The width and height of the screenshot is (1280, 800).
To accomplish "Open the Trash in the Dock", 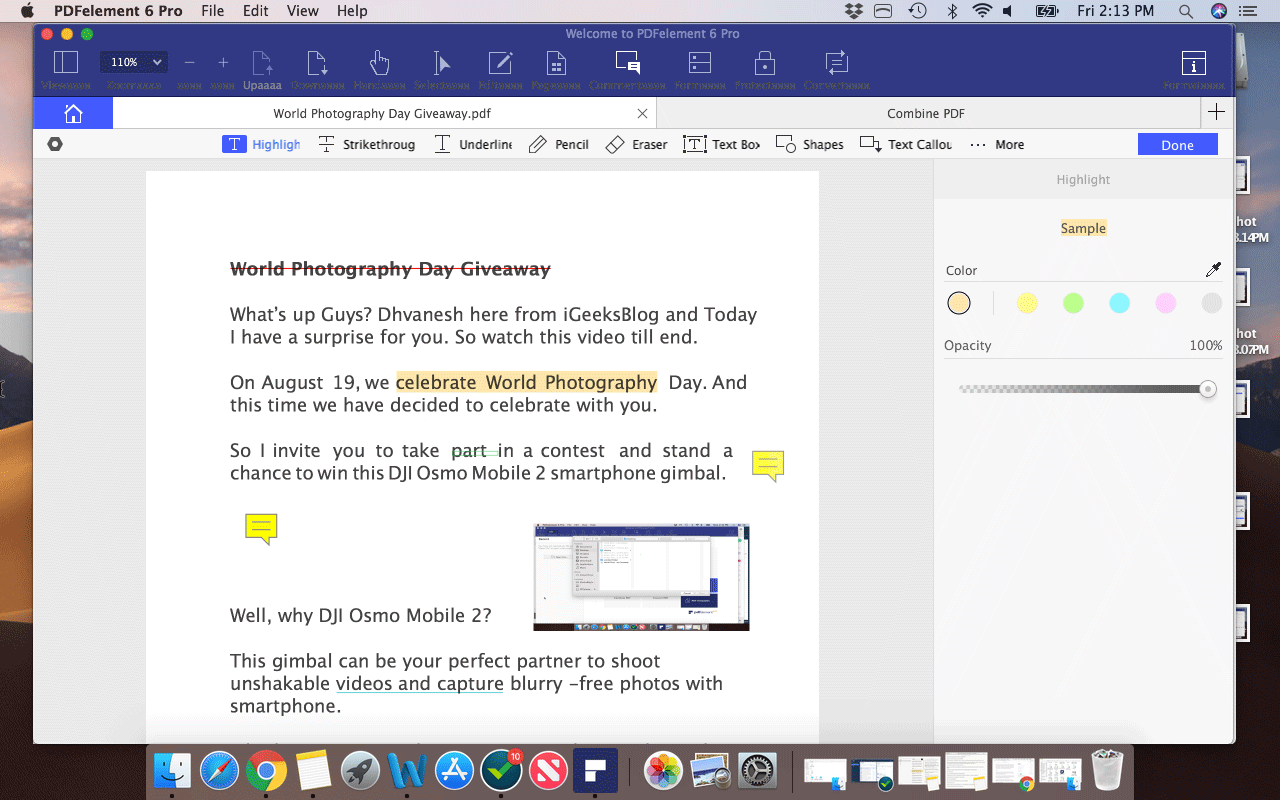I will click(1107, 771).
